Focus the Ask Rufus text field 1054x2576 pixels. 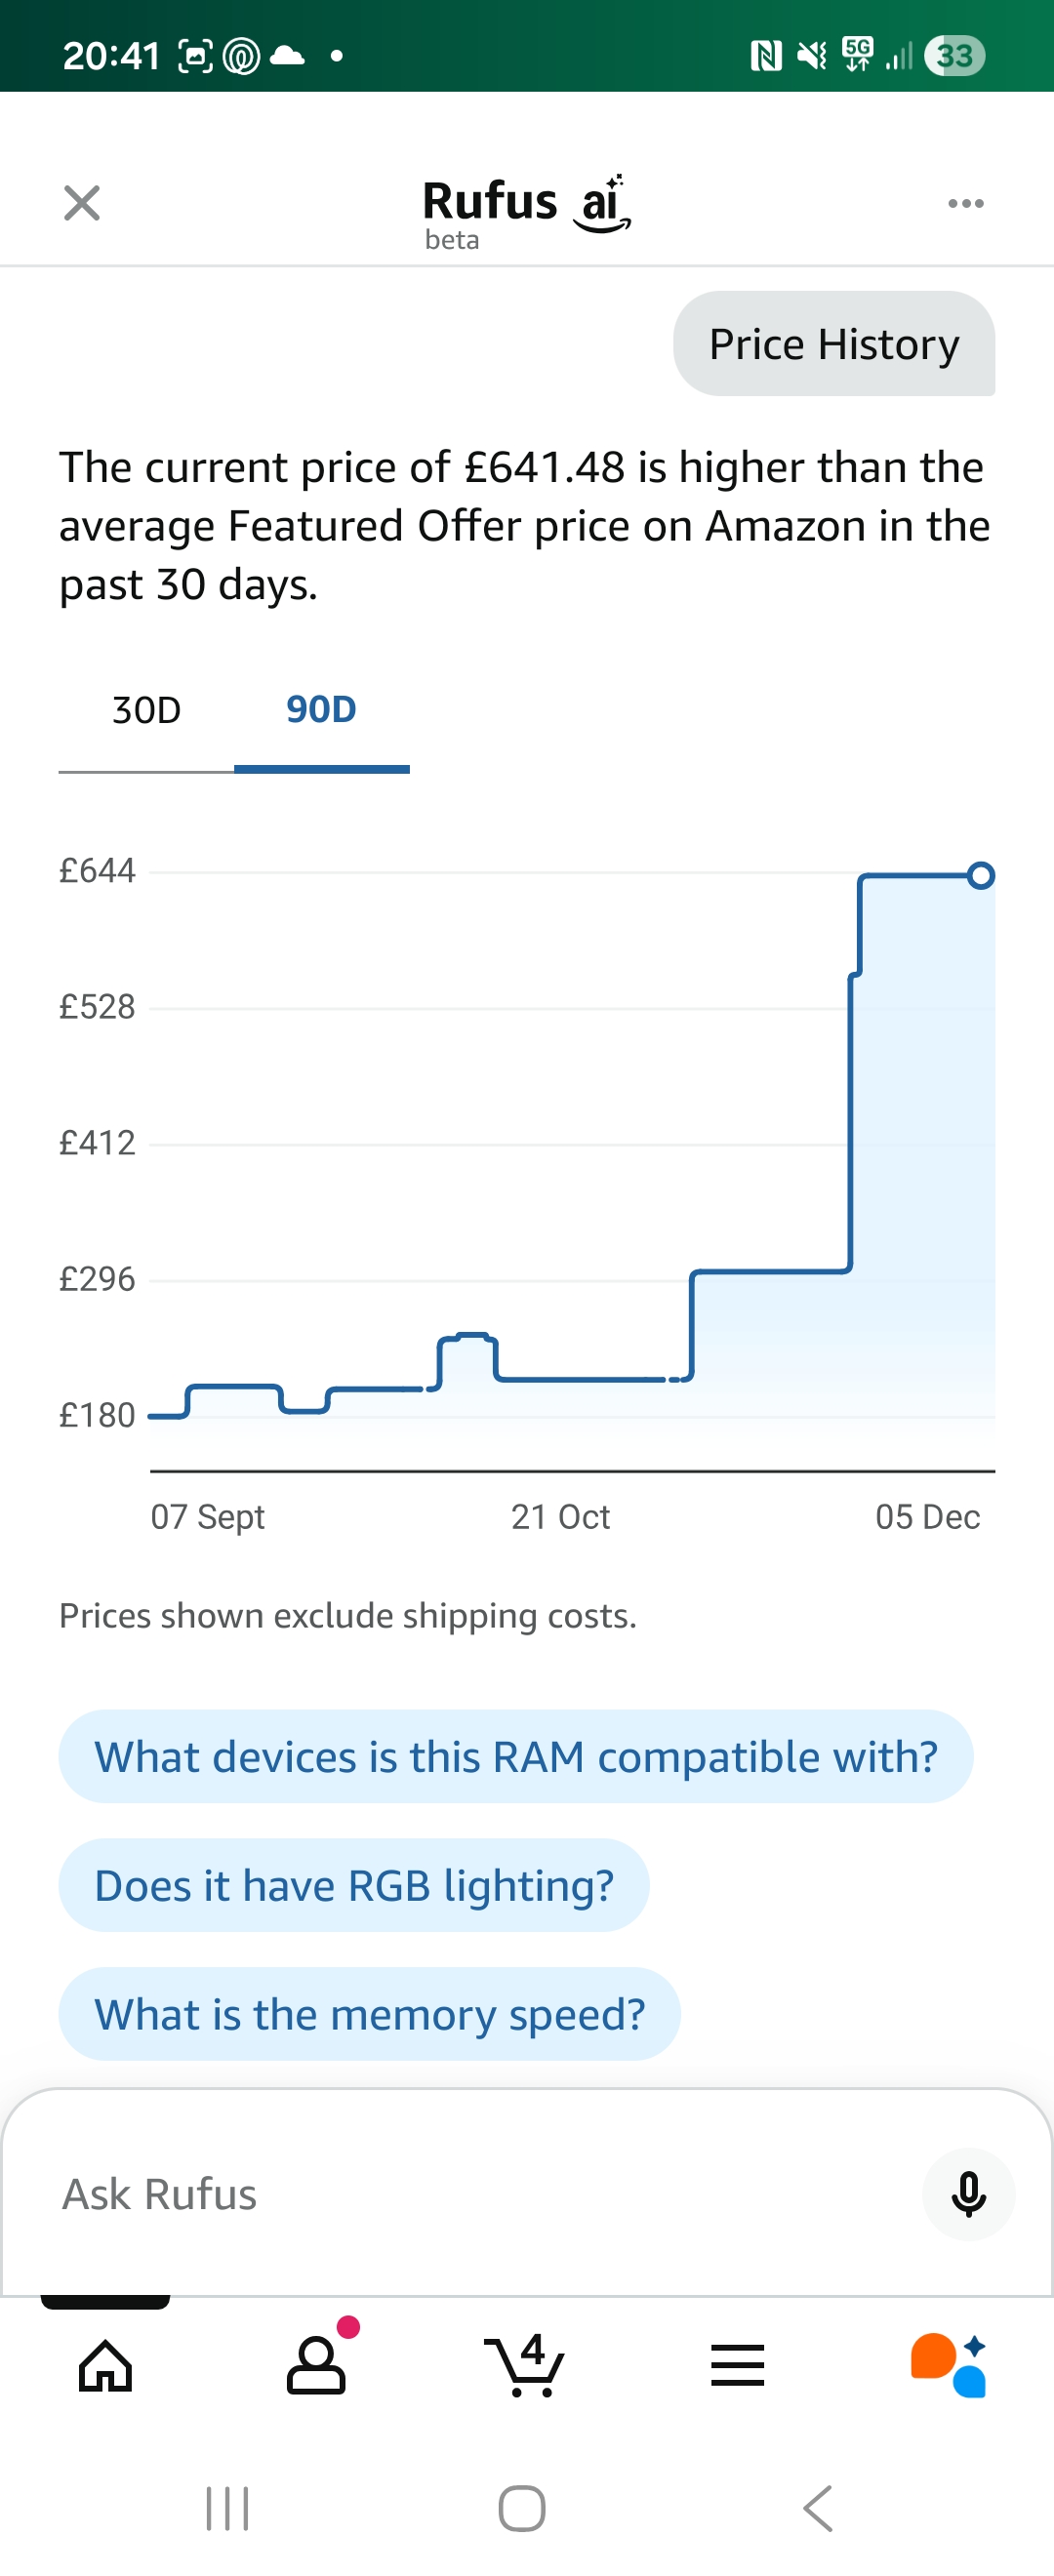pyautogui.click(x=480, y=2194)
